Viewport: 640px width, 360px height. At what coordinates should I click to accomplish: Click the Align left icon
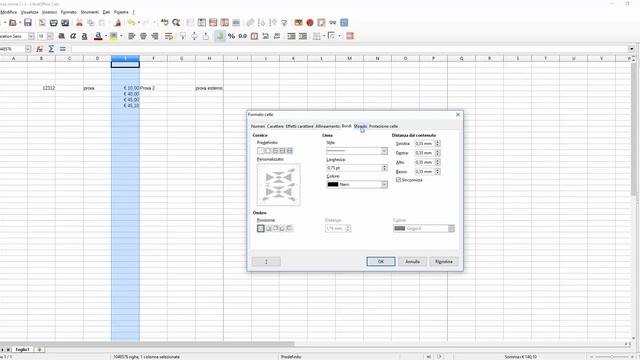(x=131, y=36)
